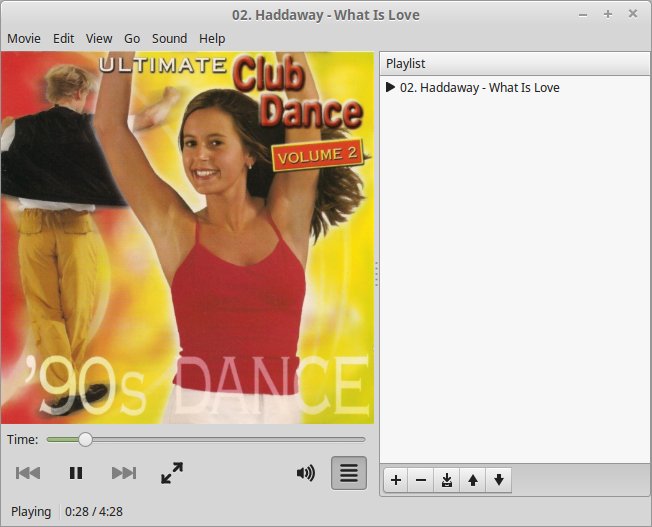Image resolution: width=652 pixels, height=527 pixels.
Task: Minimize the player window
Action: (583, 15)
